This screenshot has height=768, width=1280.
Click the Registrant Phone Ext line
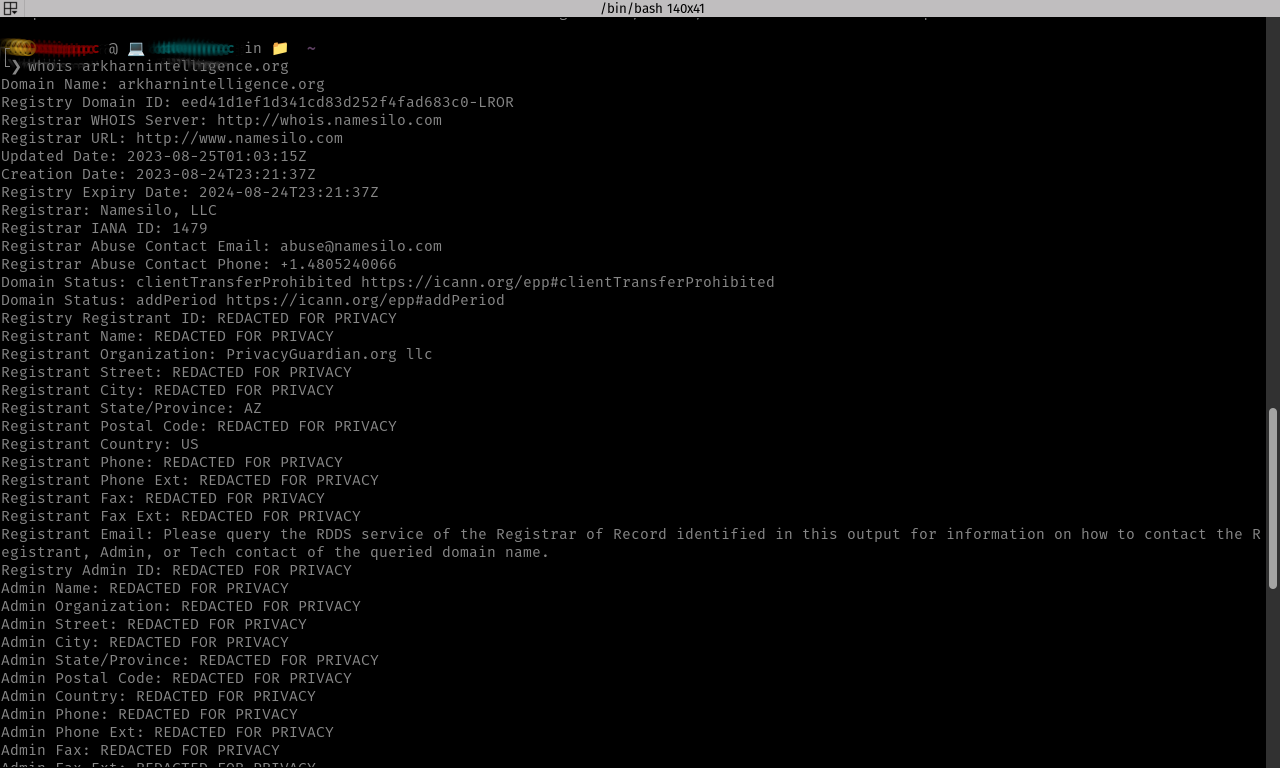point(190,480)
